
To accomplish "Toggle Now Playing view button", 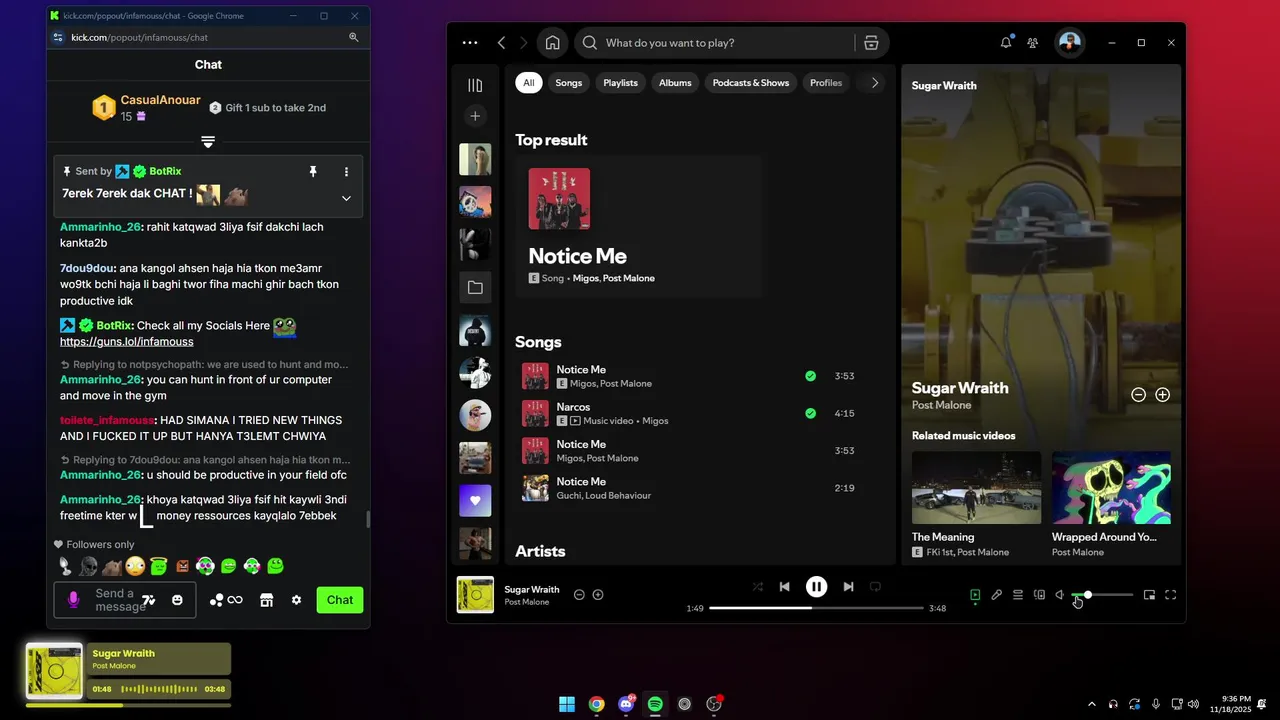I will (x=975, y=595).
